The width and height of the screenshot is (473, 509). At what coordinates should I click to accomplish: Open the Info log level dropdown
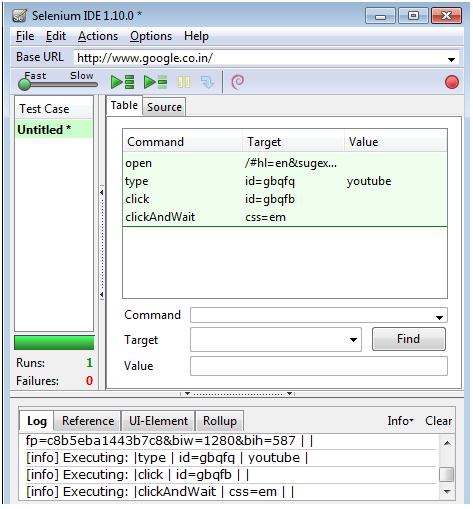click(x=400, y=421)
